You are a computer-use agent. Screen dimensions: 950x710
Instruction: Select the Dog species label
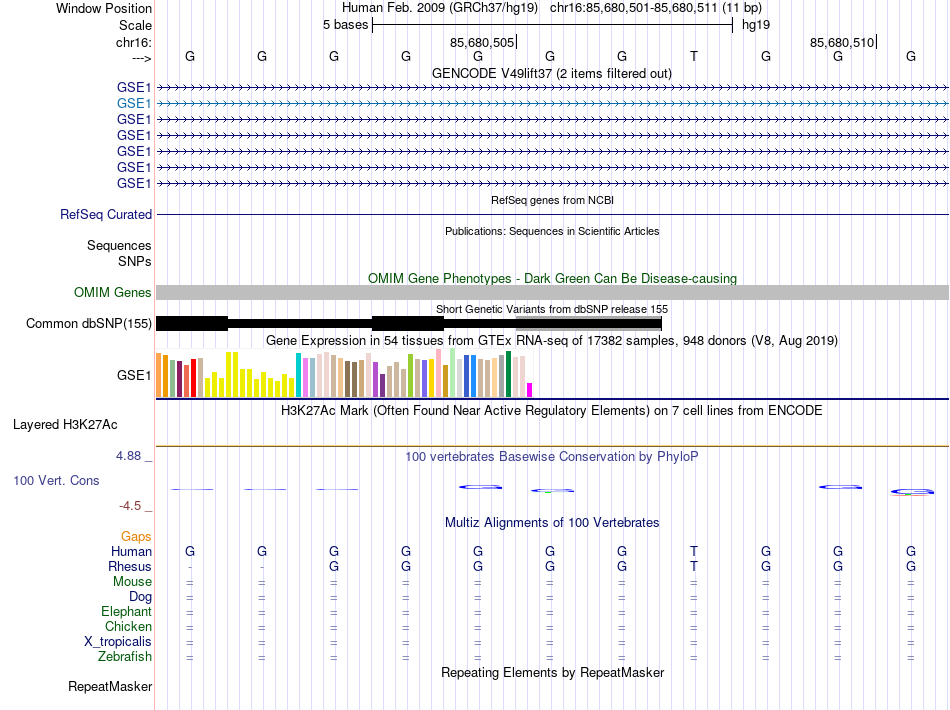[141, 597]
